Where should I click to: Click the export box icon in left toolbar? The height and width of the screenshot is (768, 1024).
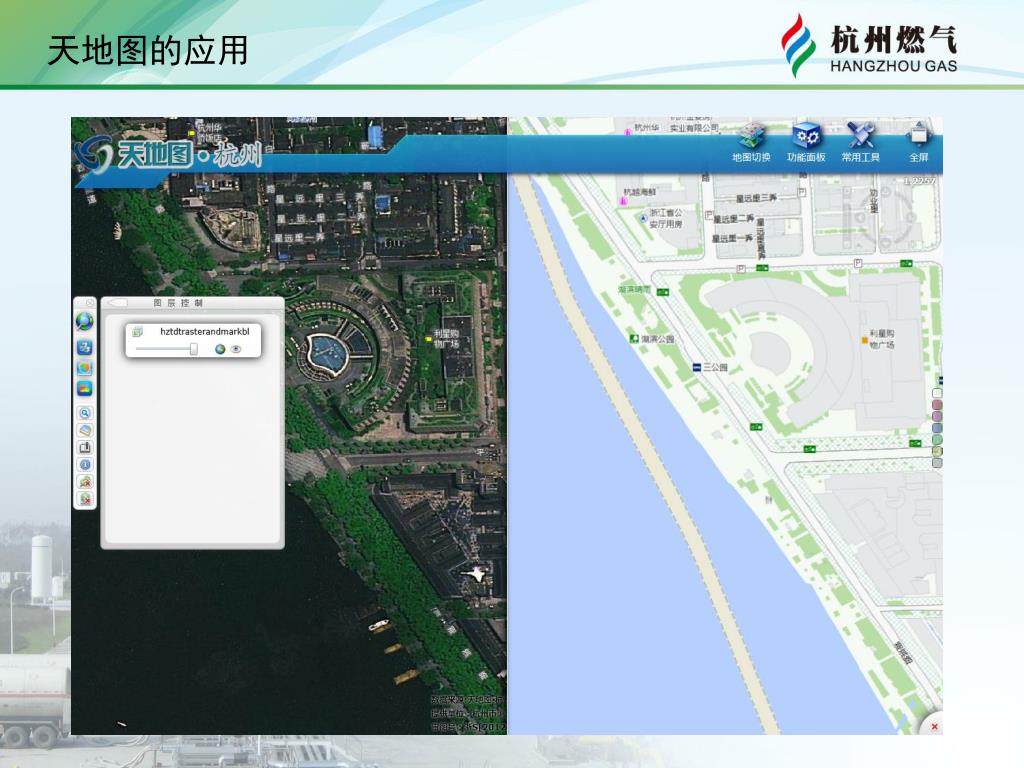[85, 447]
